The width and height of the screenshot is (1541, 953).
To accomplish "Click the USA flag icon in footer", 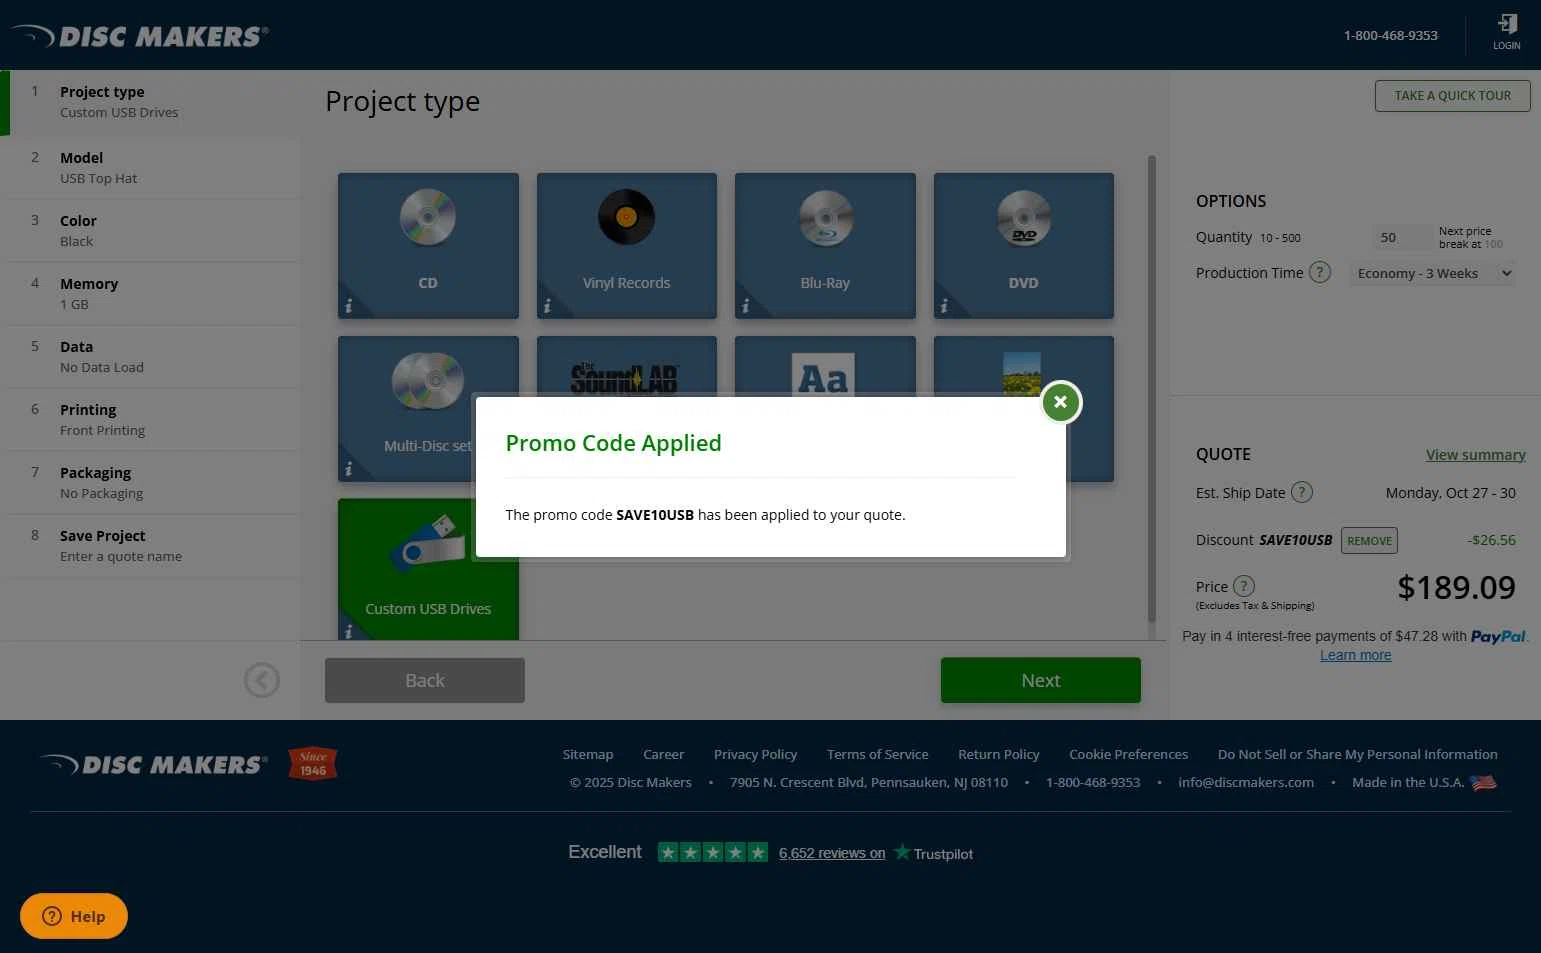I will [1484, 782].
